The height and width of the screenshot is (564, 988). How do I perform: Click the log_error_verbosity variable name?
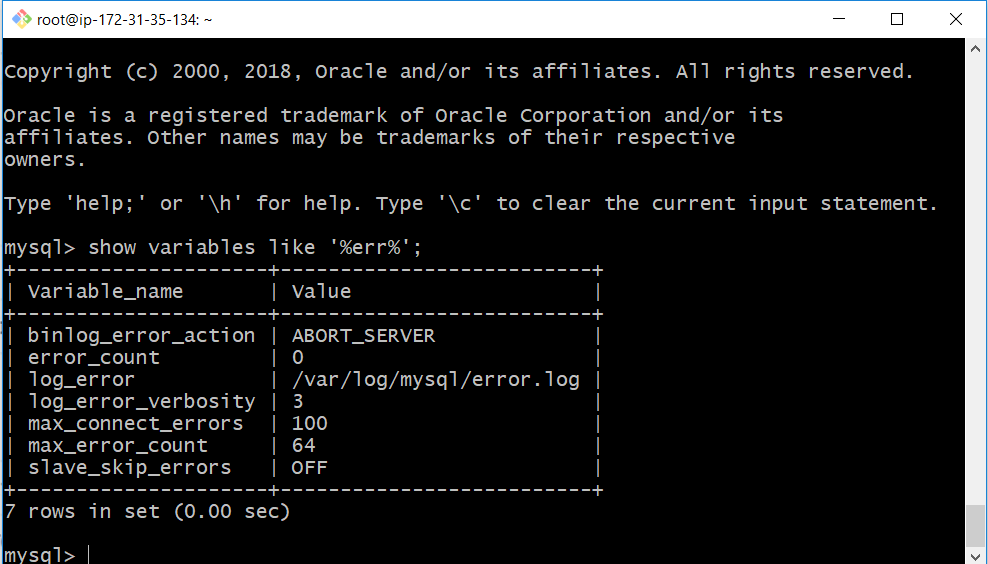coord(142,401)
